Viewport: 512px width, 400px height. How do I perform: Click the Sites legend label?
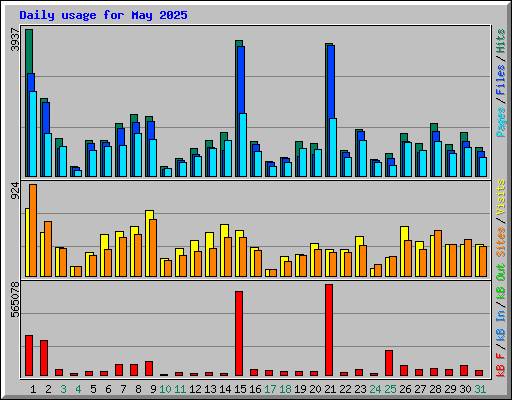pos(501,242)
